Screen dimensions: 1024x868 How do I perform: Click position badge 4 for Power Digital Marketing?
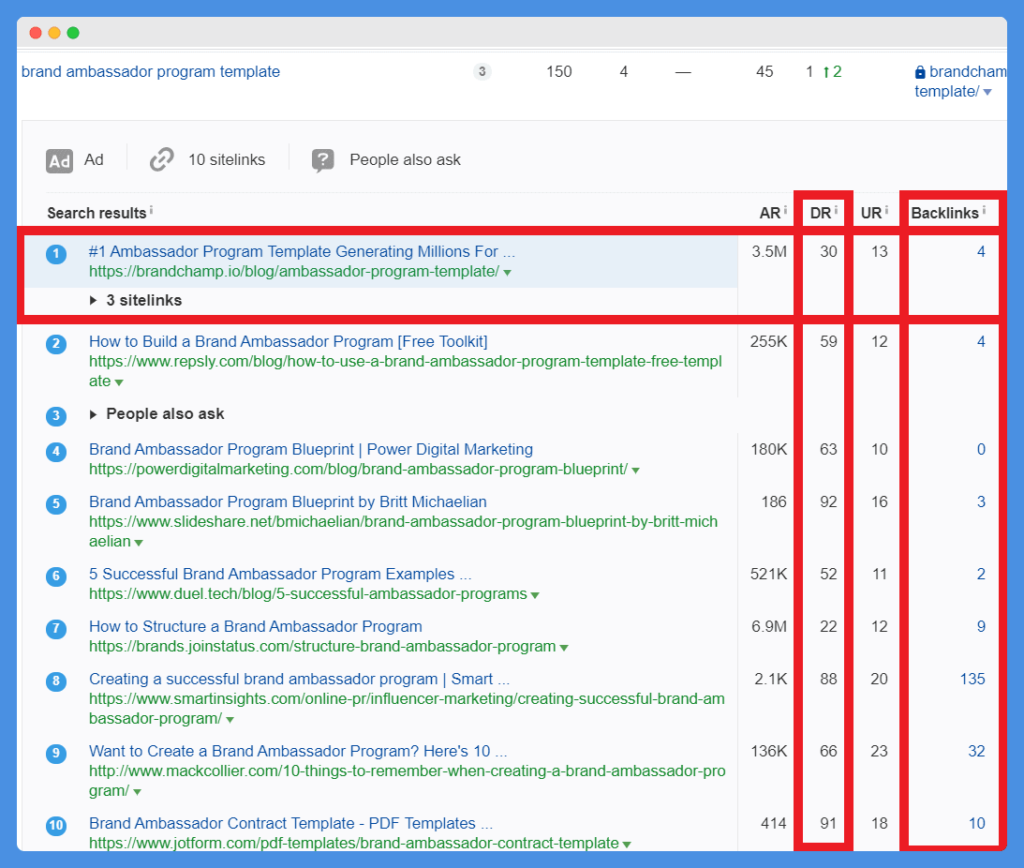(x=56, y=451)
